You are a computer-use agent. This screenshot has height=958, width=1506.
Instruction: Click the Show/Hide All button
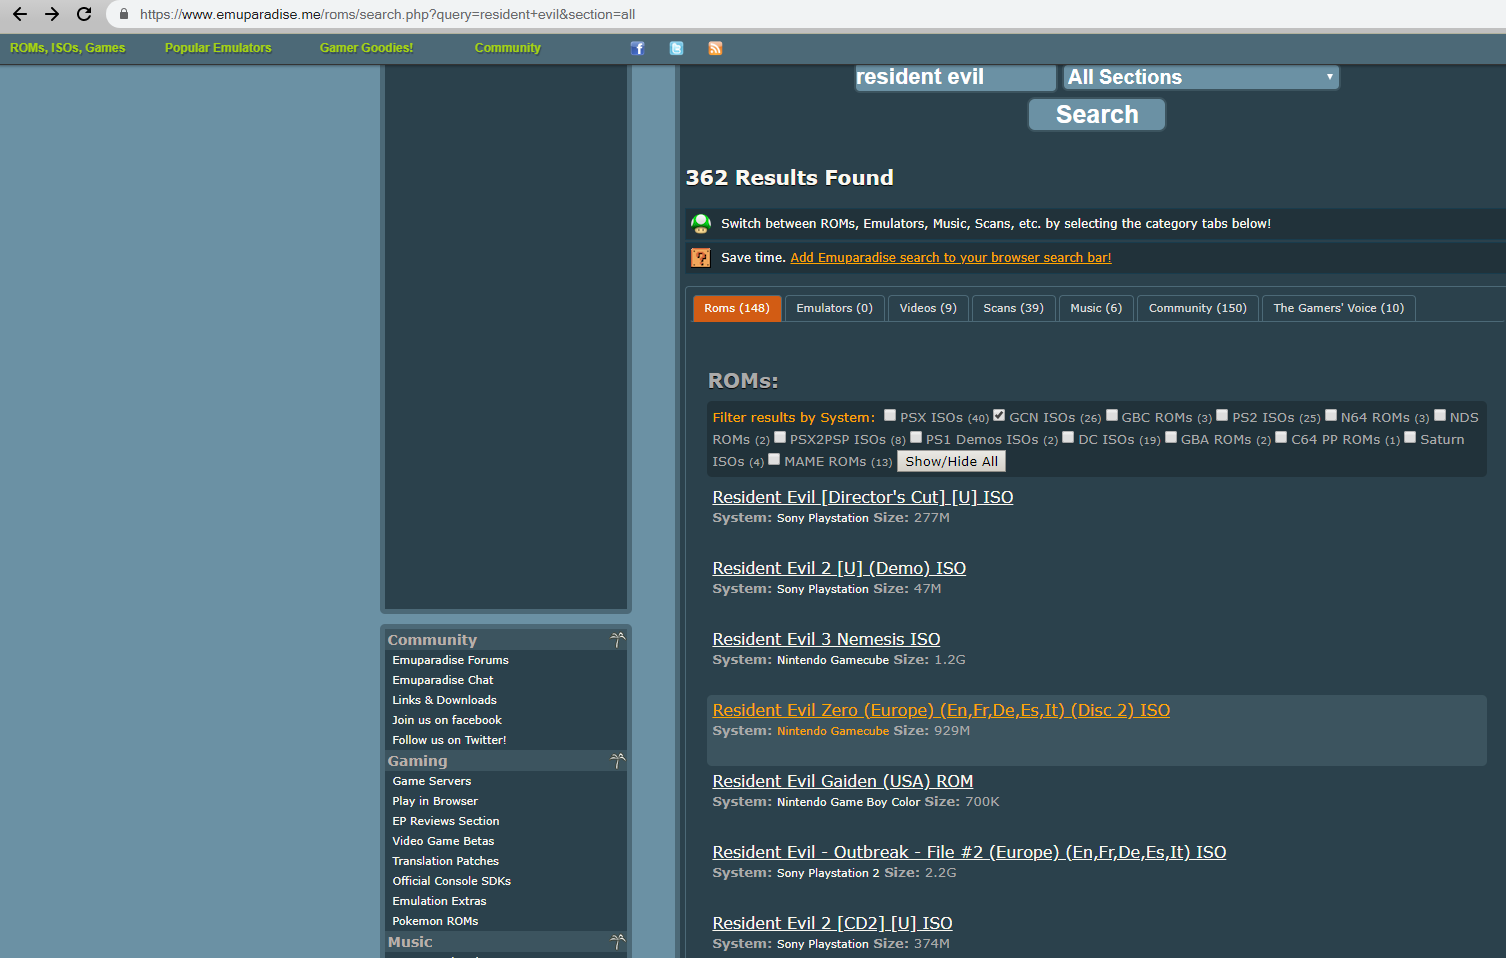[x=951, y=461]
